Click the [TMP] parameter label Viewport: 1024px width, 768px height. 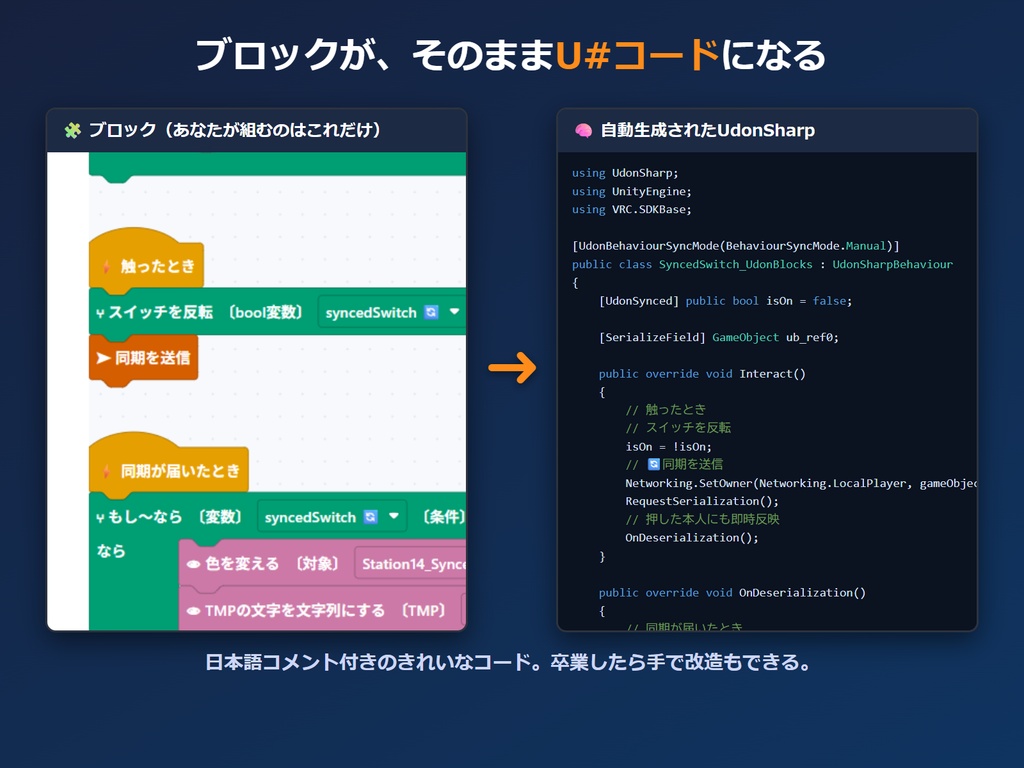pyautogui.click(x=423, y=611)
